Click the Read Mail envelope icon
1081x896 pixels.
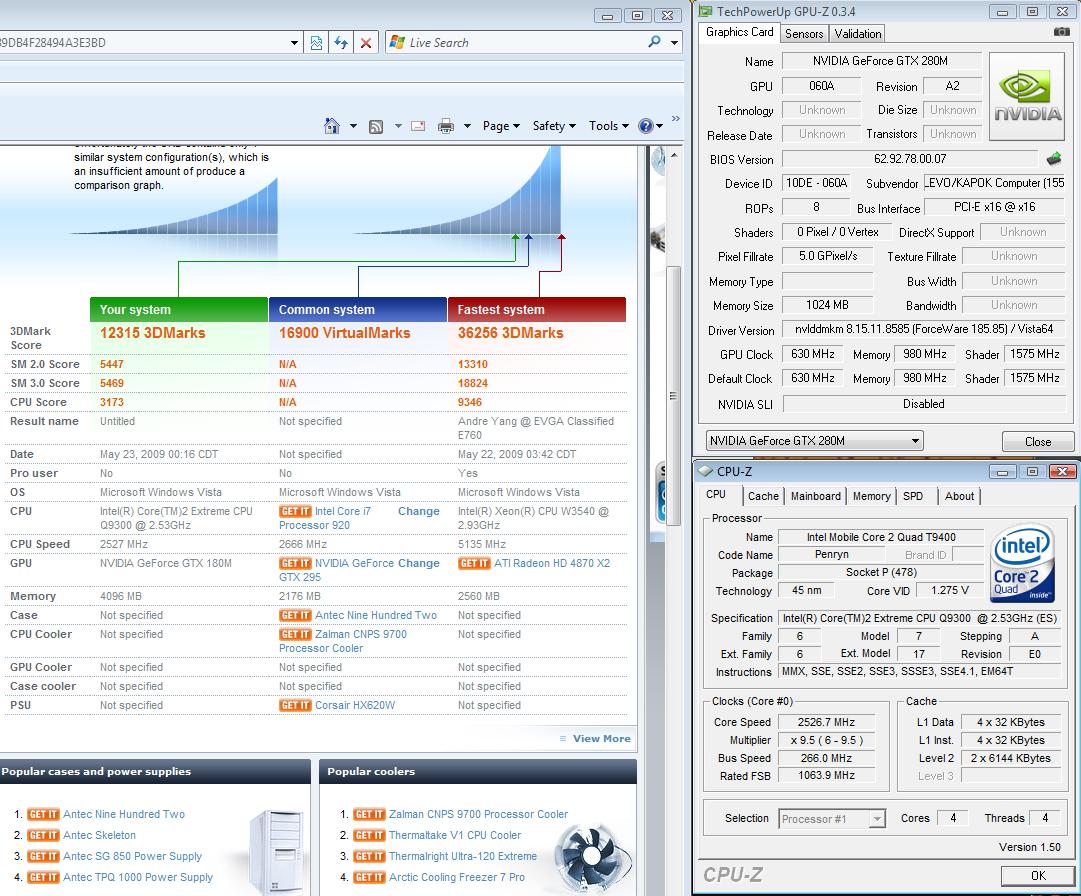pyautogui.click(x=418, y=126)
